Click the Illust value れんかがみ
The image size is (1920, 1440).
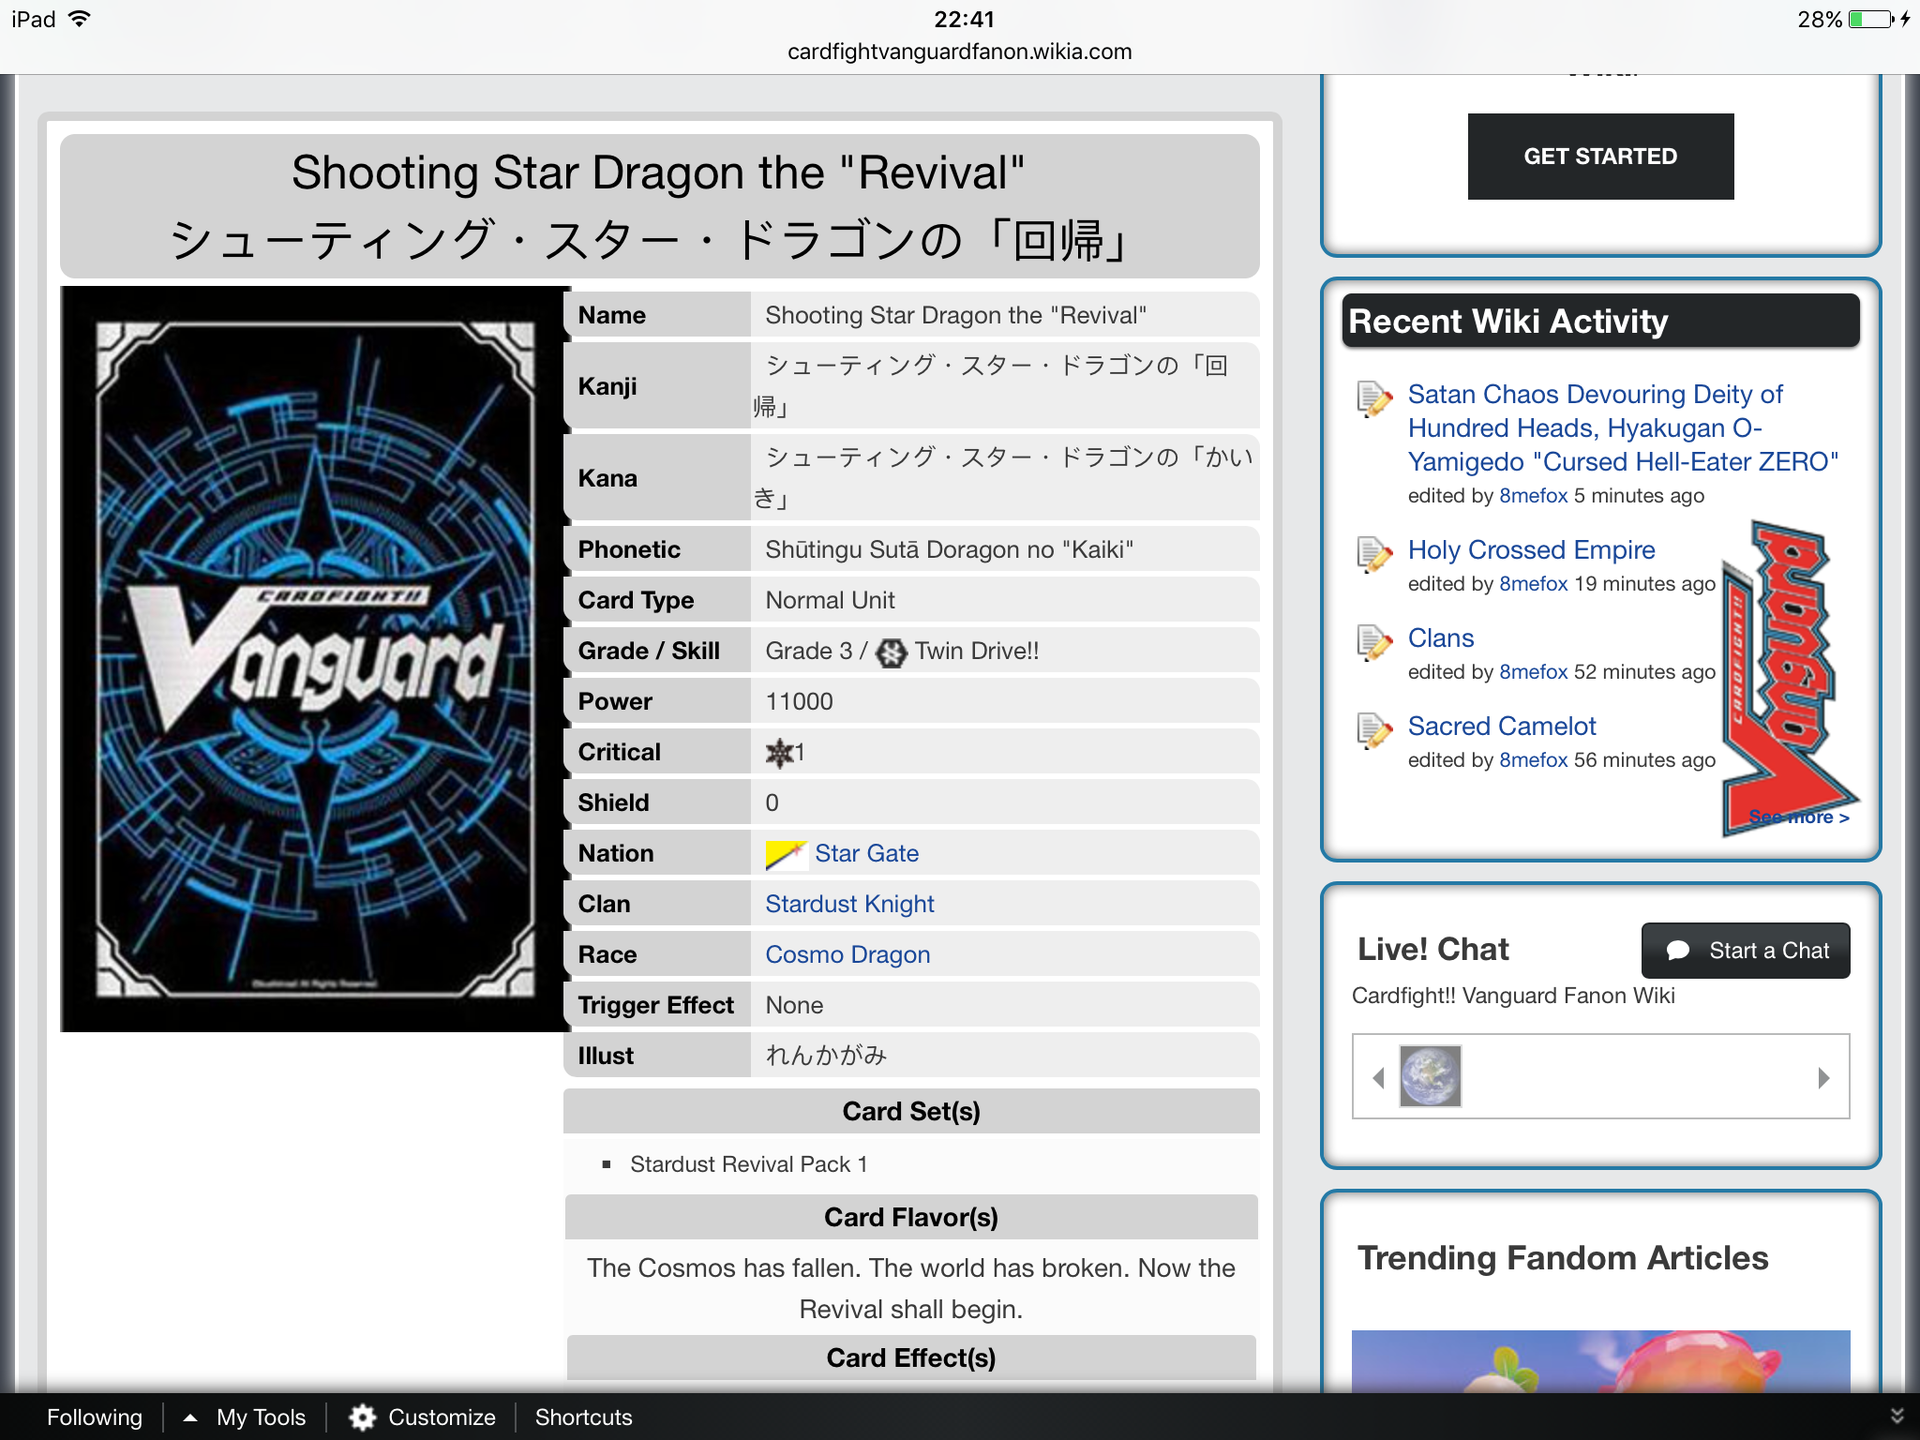pos(826,1056)
